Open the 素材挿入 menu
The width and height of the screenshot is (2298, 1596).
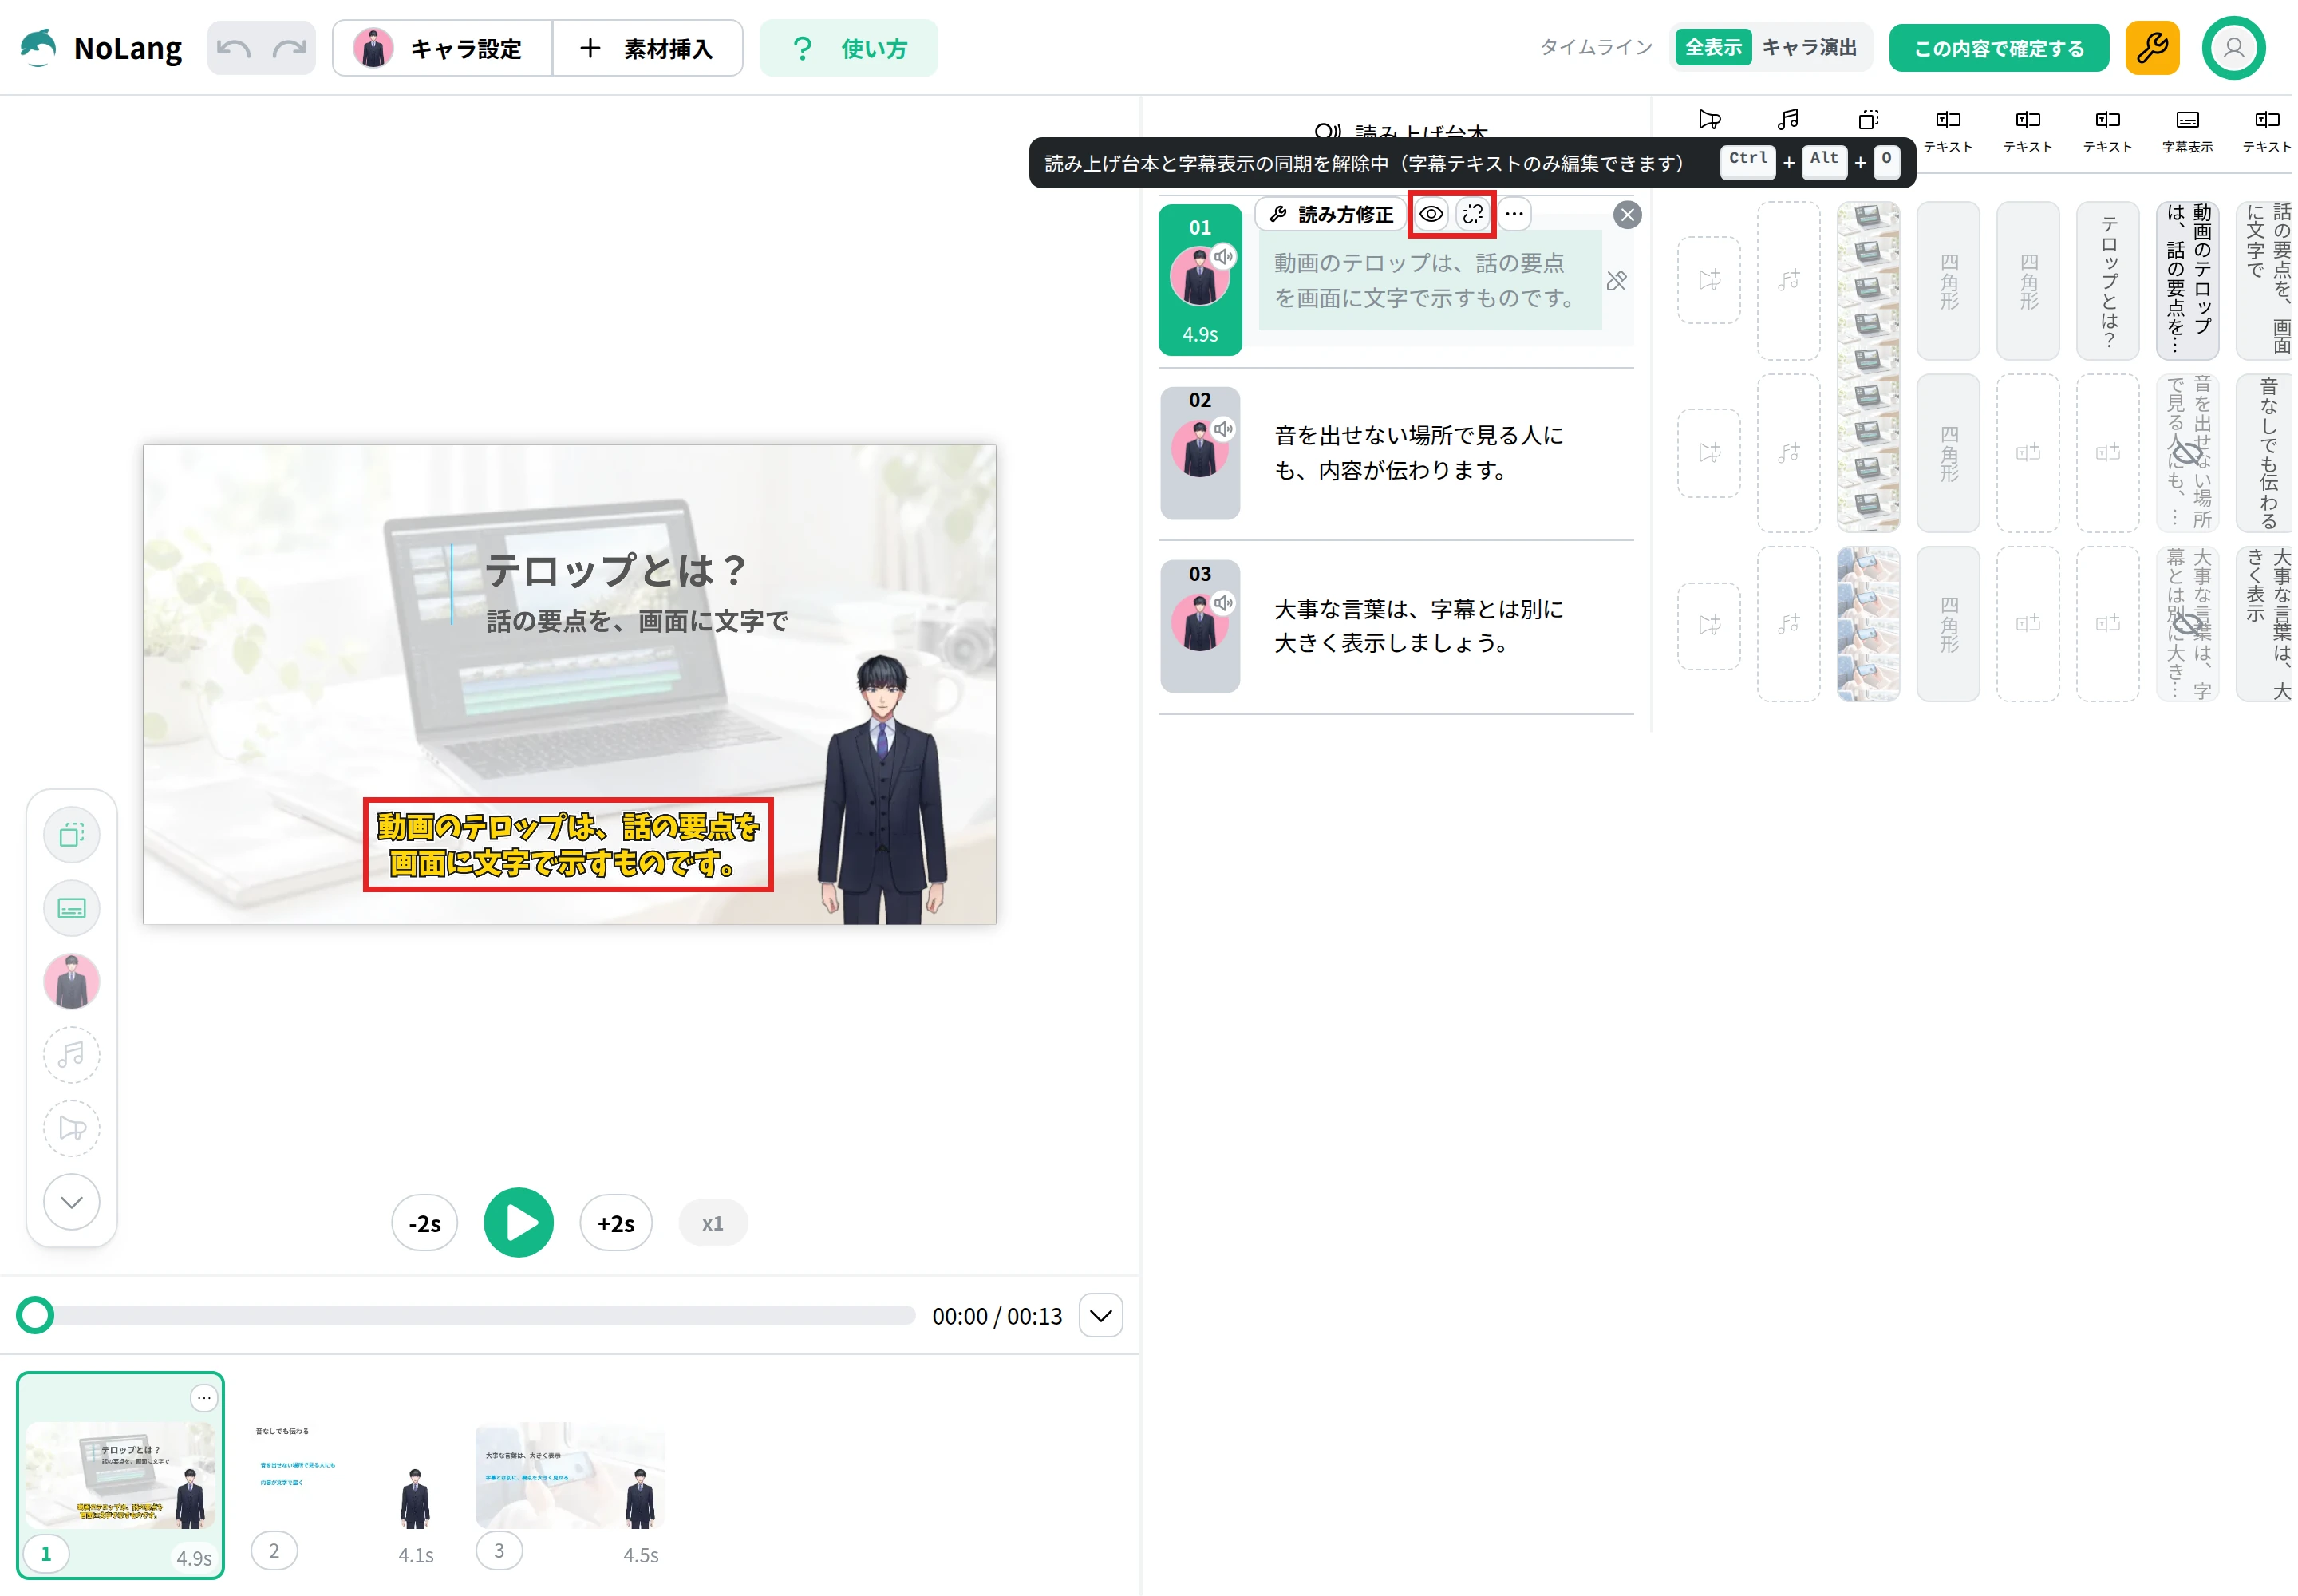pyautogui.click(x=647, y=48)
